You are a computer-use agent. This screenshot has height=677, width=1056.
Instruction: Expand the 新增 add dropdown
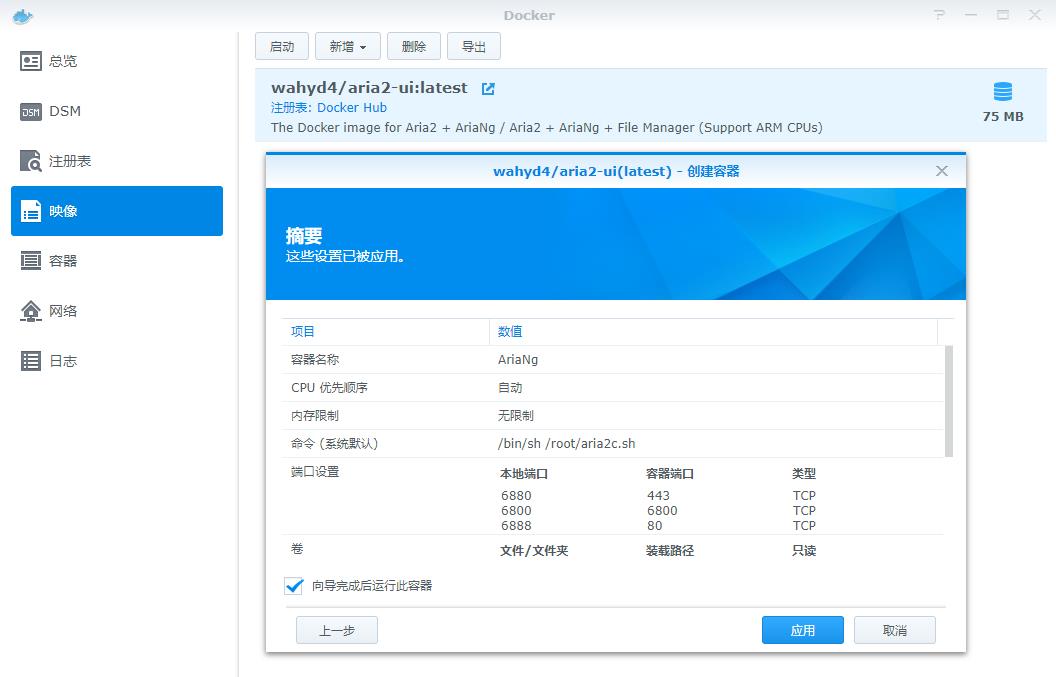[x=348, y=46]
